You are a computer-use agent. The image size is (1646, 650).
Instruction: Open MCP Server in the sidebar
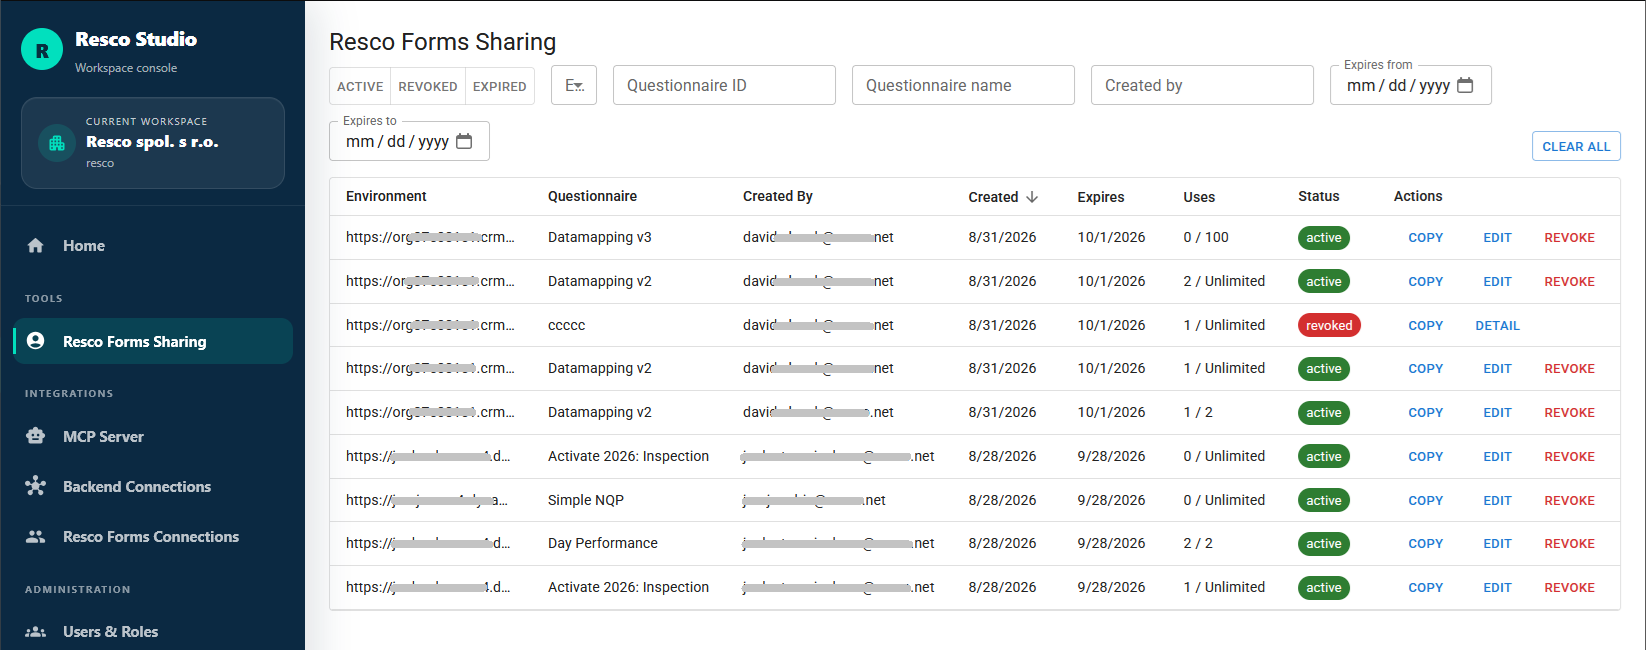(x=153, y=436)
